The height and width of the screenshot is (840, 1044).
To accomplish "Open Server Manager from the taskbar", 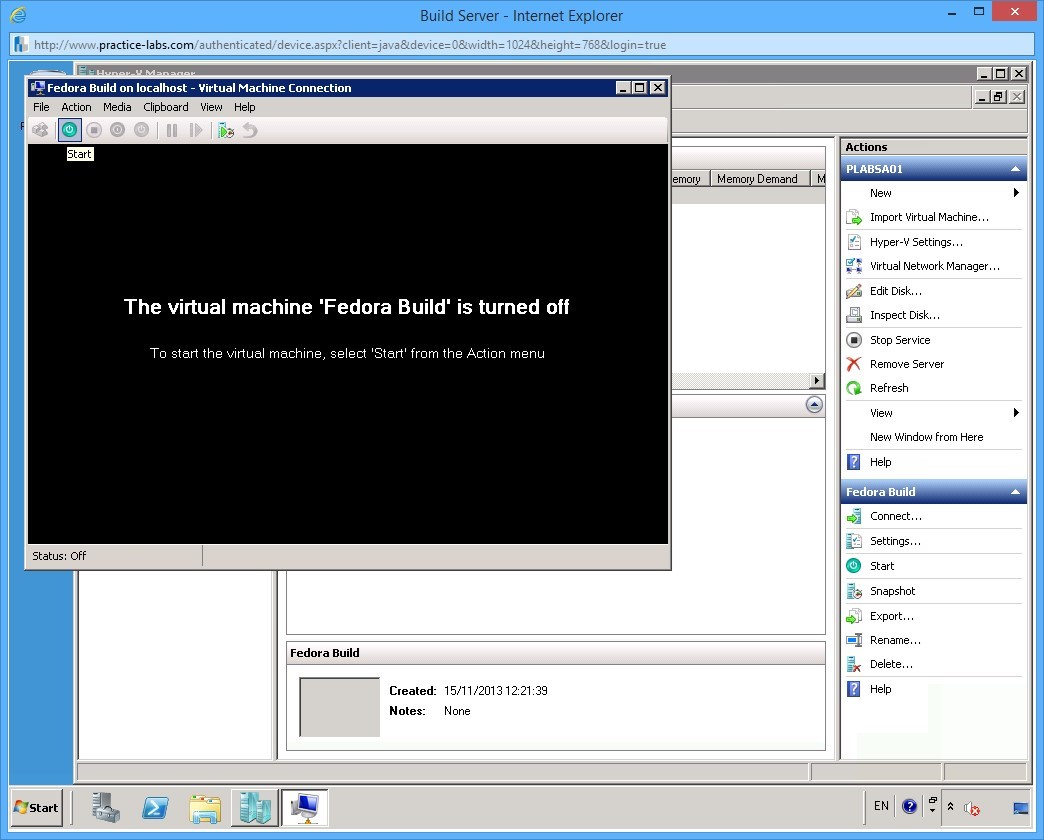I will [x=106, y=807].
